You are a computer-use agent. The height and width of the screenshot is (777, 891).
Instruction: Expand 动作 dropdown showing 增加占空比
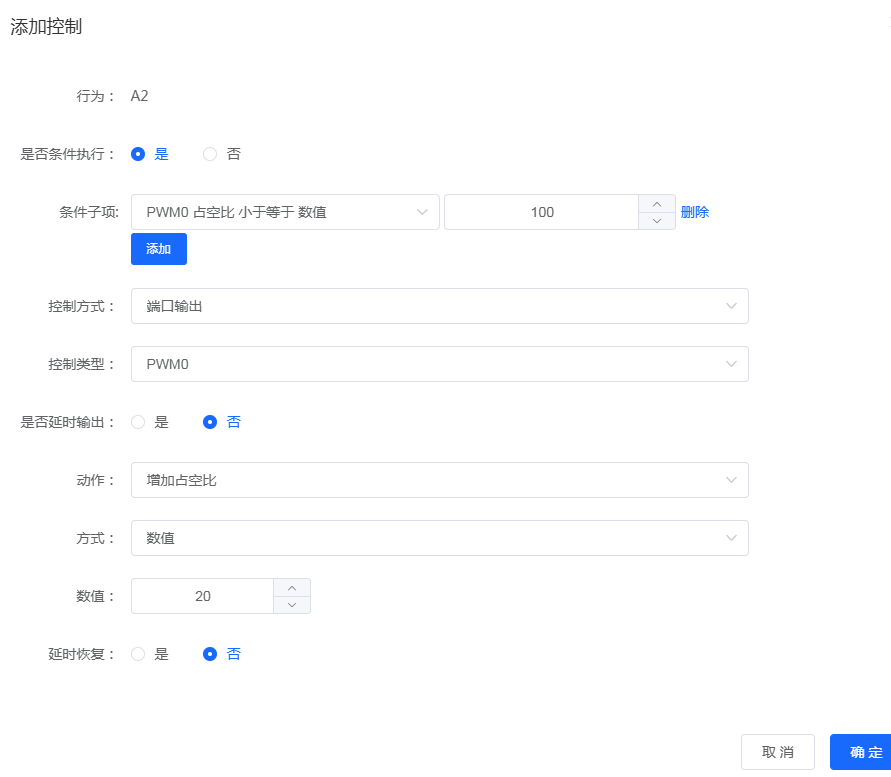(439, 480)
